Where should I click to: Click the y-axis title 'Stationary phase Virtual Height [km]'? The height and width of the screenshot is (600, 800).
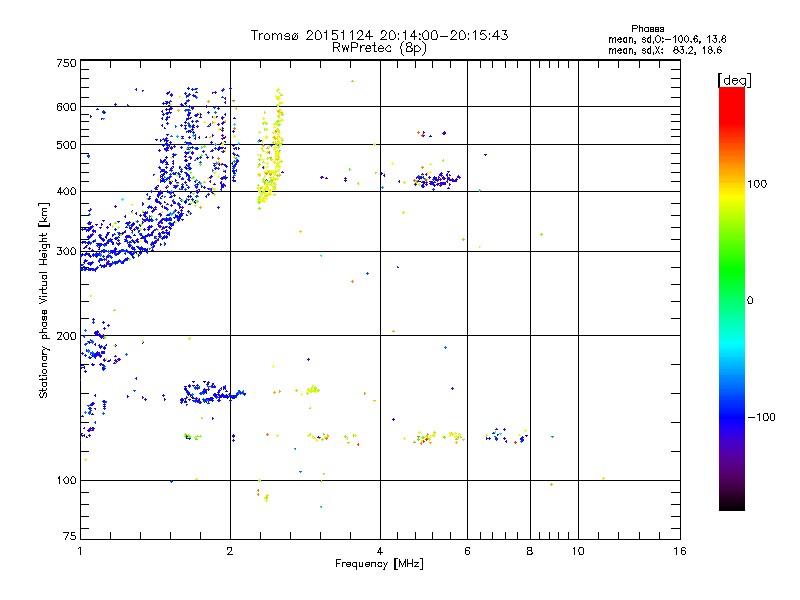tap(43, 300)
